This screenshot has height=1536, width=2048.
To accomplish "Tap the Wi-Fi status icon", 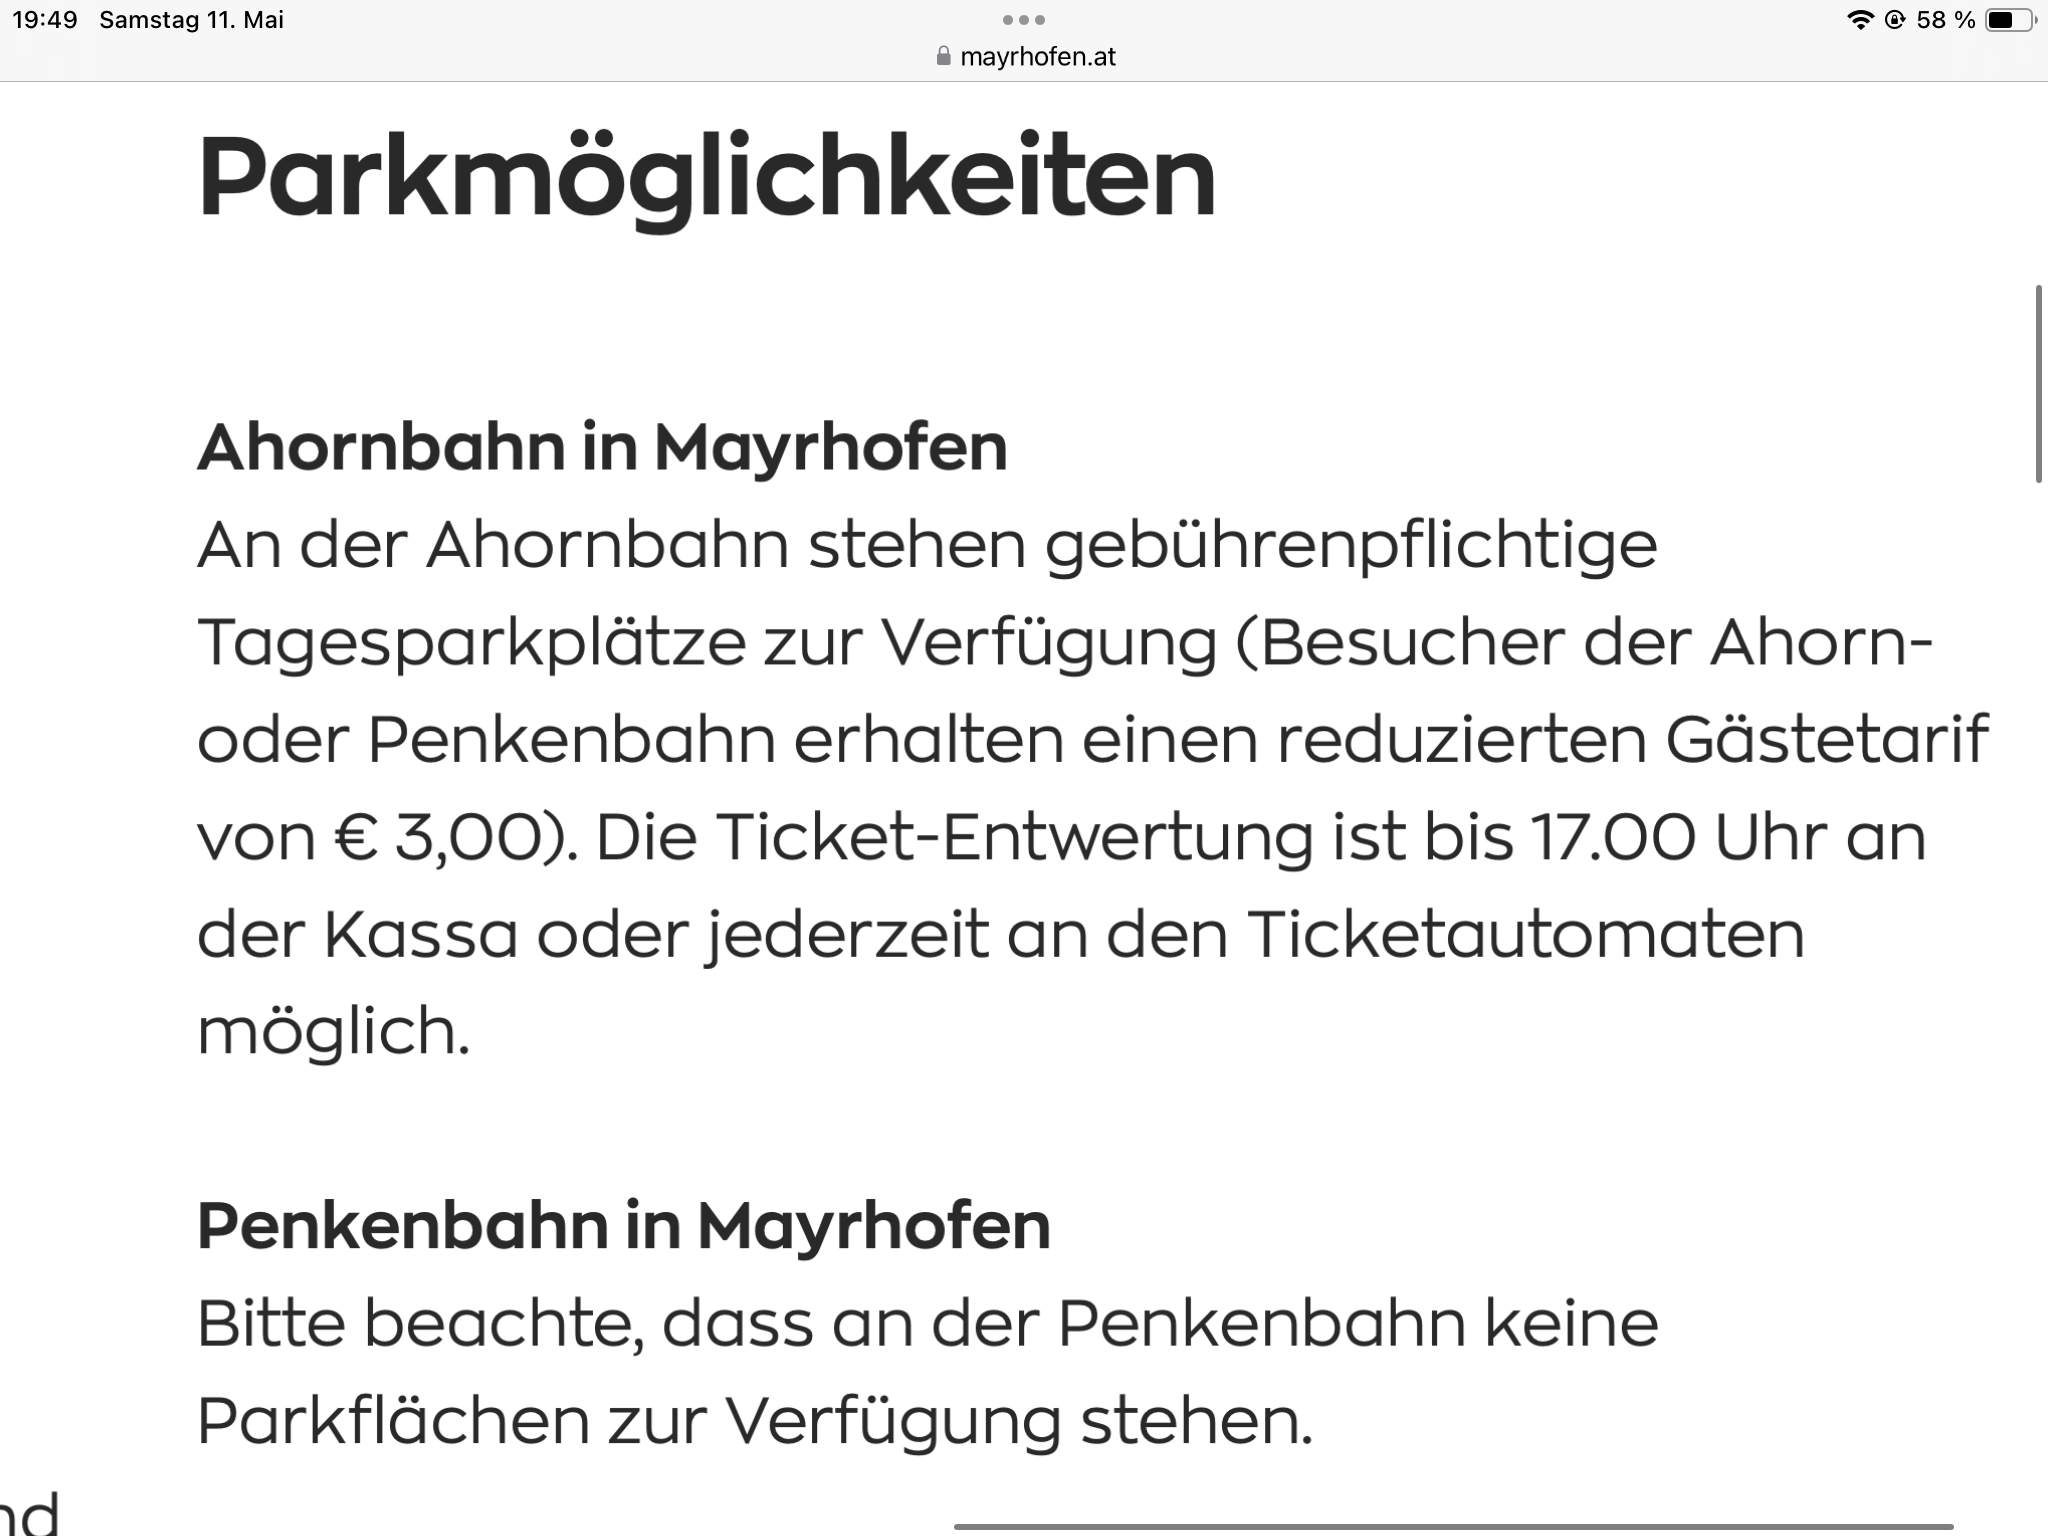I will point(1860,20).
